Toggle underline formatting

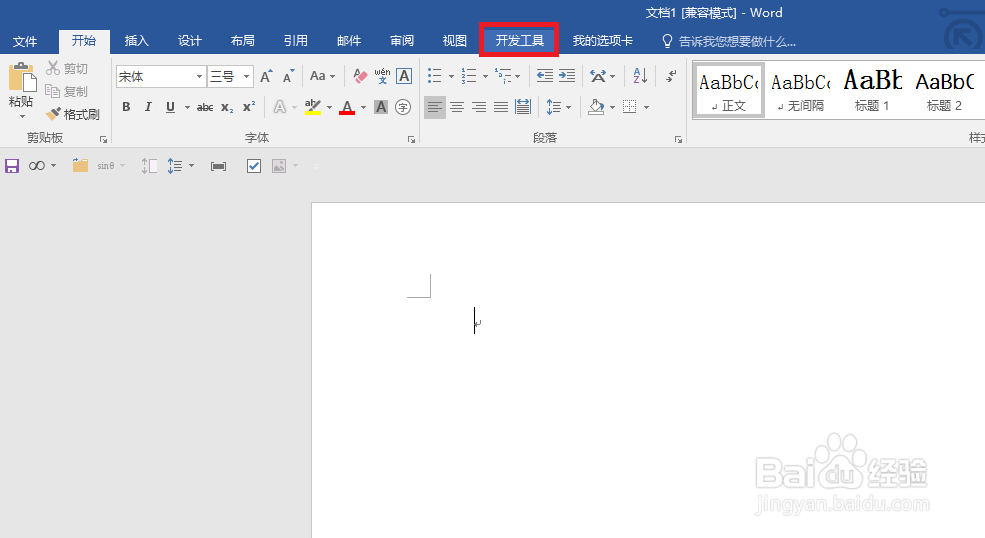pos(170,107)
